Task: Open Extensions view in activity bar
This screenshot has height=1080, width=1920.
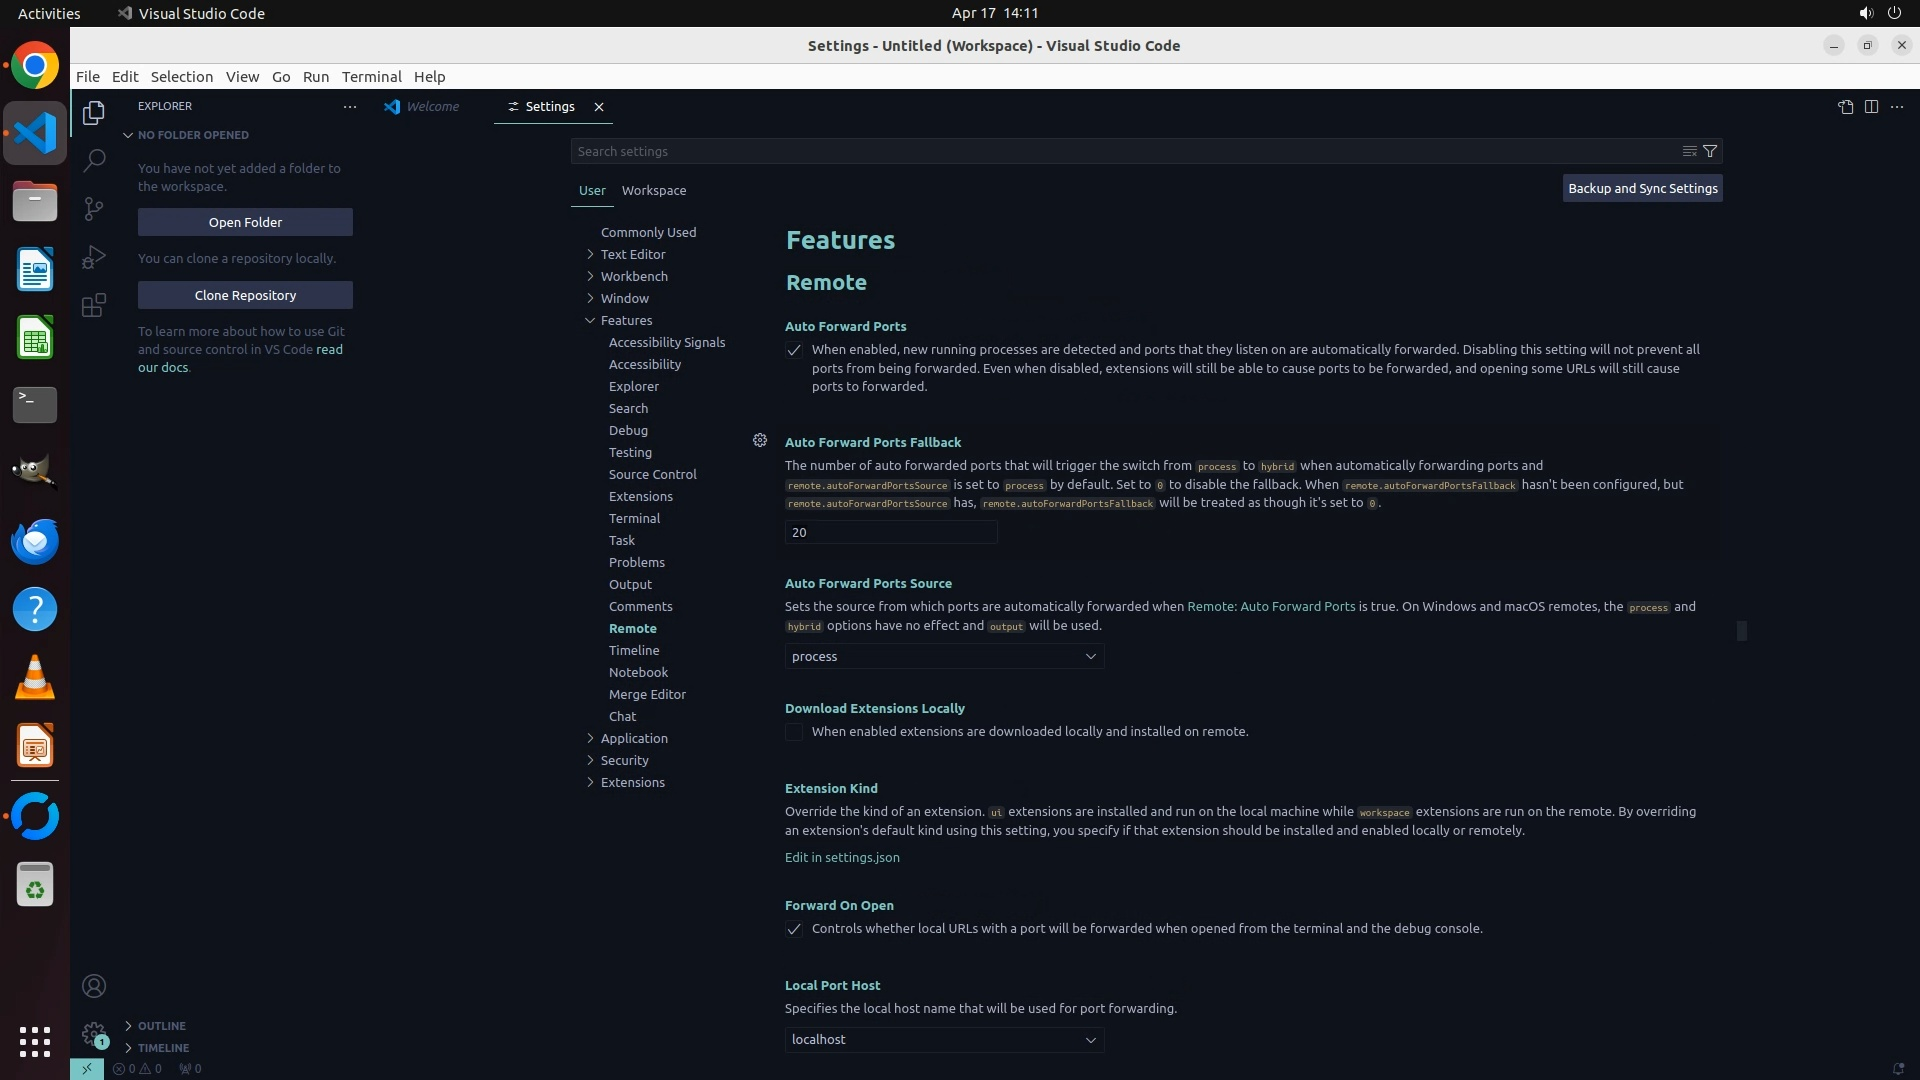Action: pyautogui.click(x=94, y=305)
